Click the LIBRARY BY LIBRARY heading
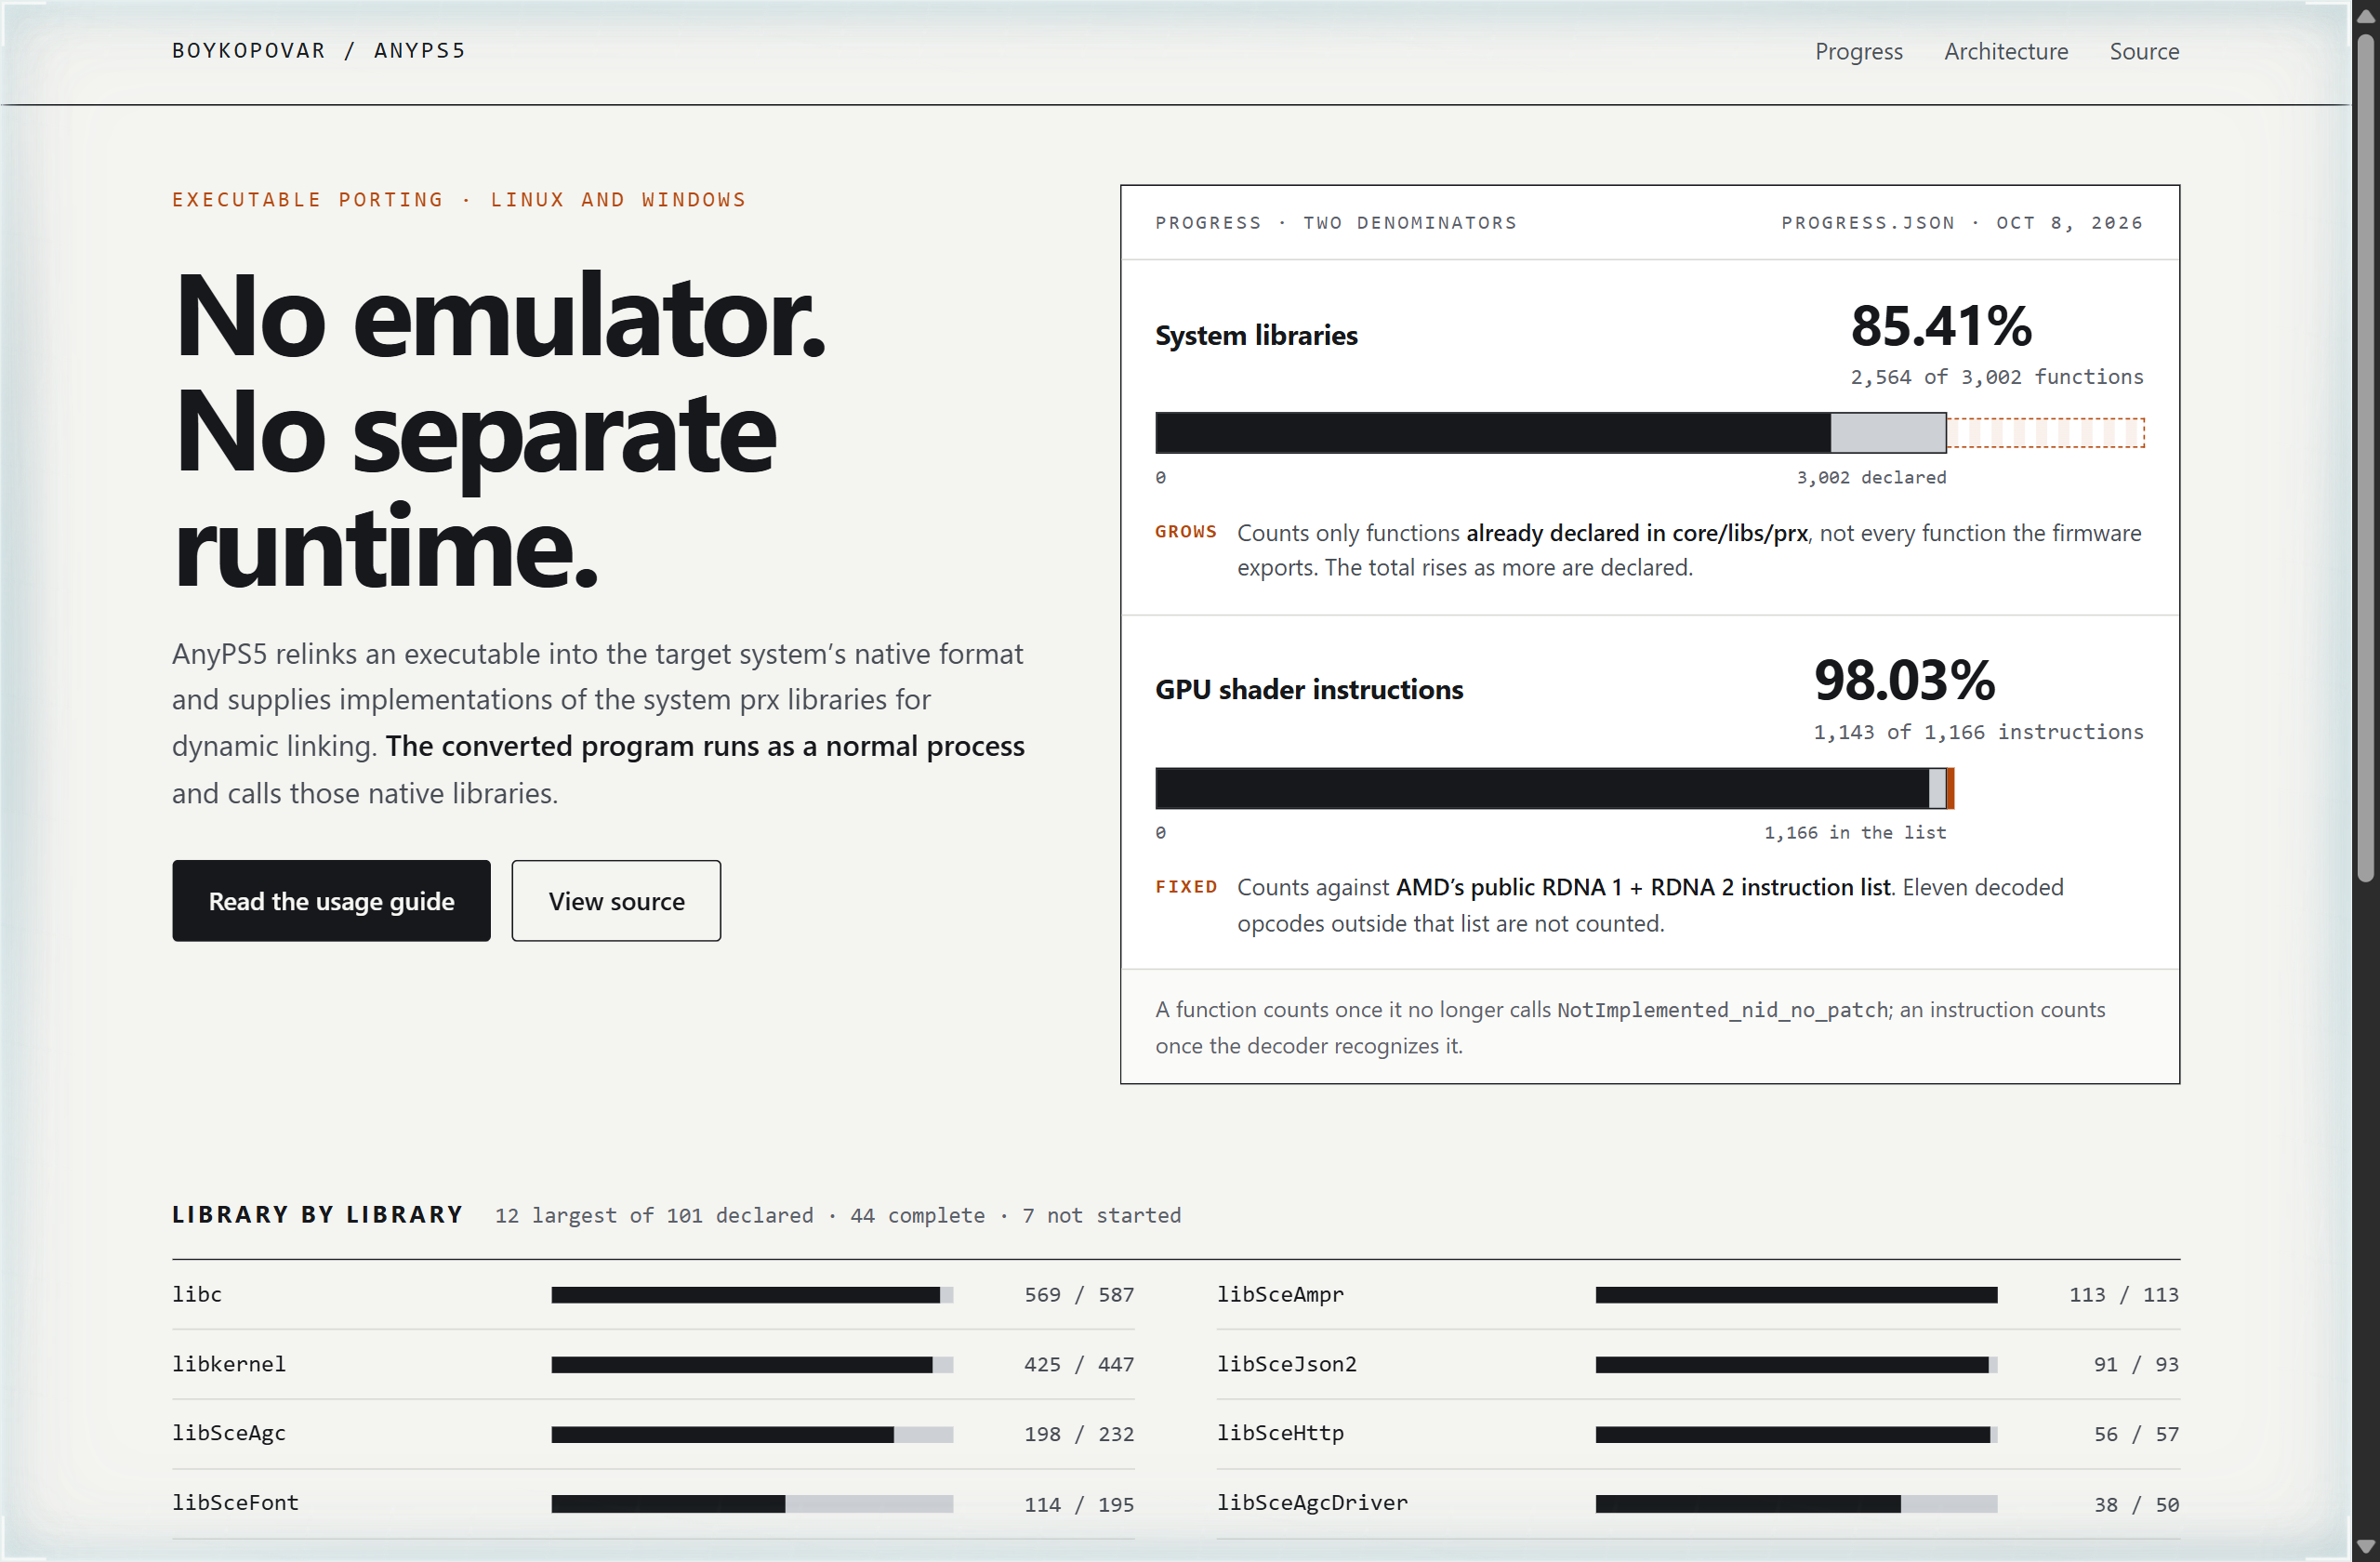Image resolution: width=2380 pixels, height=1562 pixels. tap(317, 1214)
